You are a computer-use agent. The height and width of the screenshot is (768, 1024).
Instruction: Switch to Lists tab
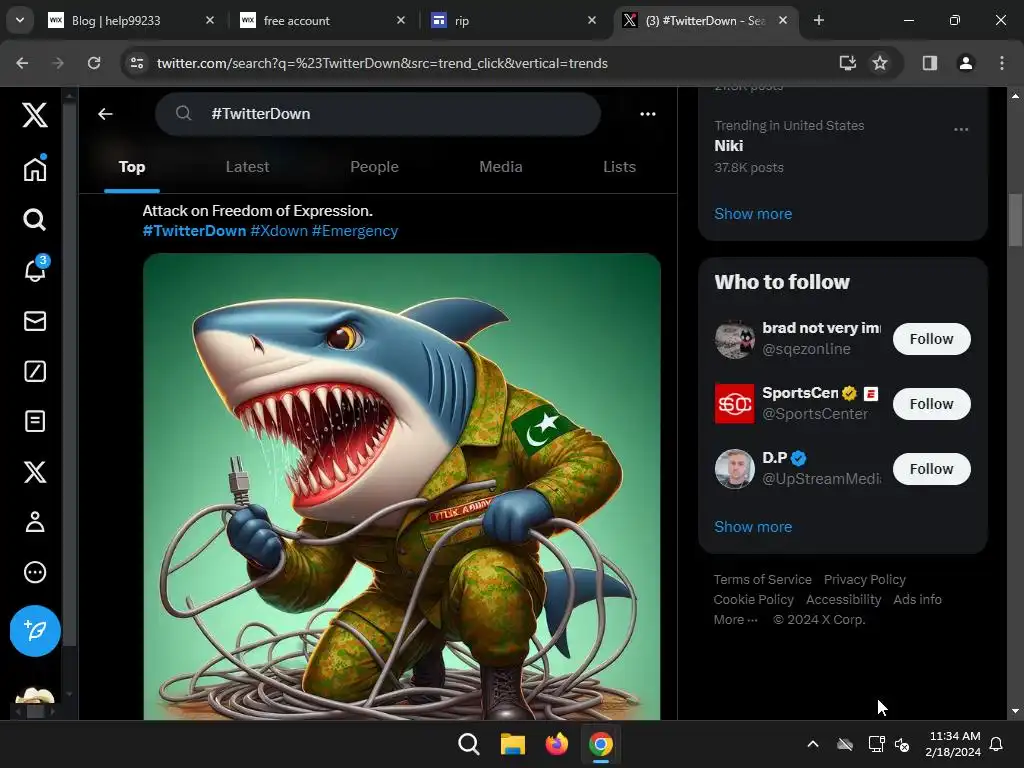[x=619, y=167]
